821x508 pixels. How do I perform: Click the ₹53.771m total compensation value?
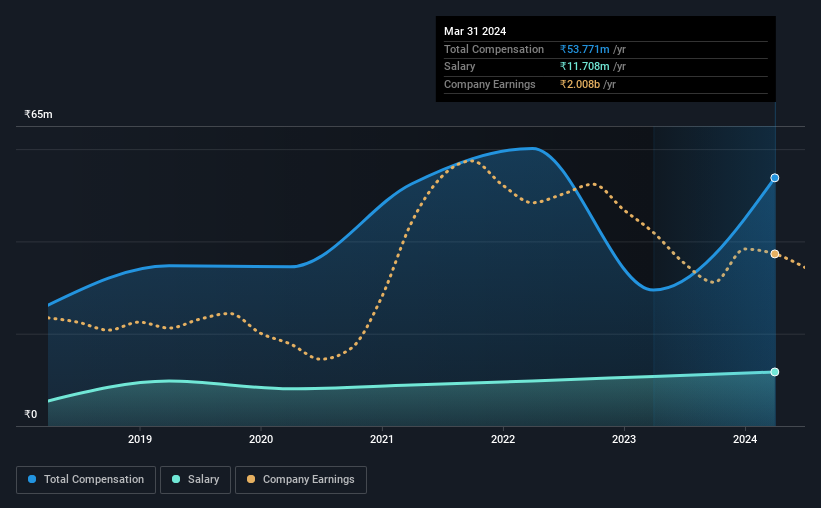click(584, 49)
